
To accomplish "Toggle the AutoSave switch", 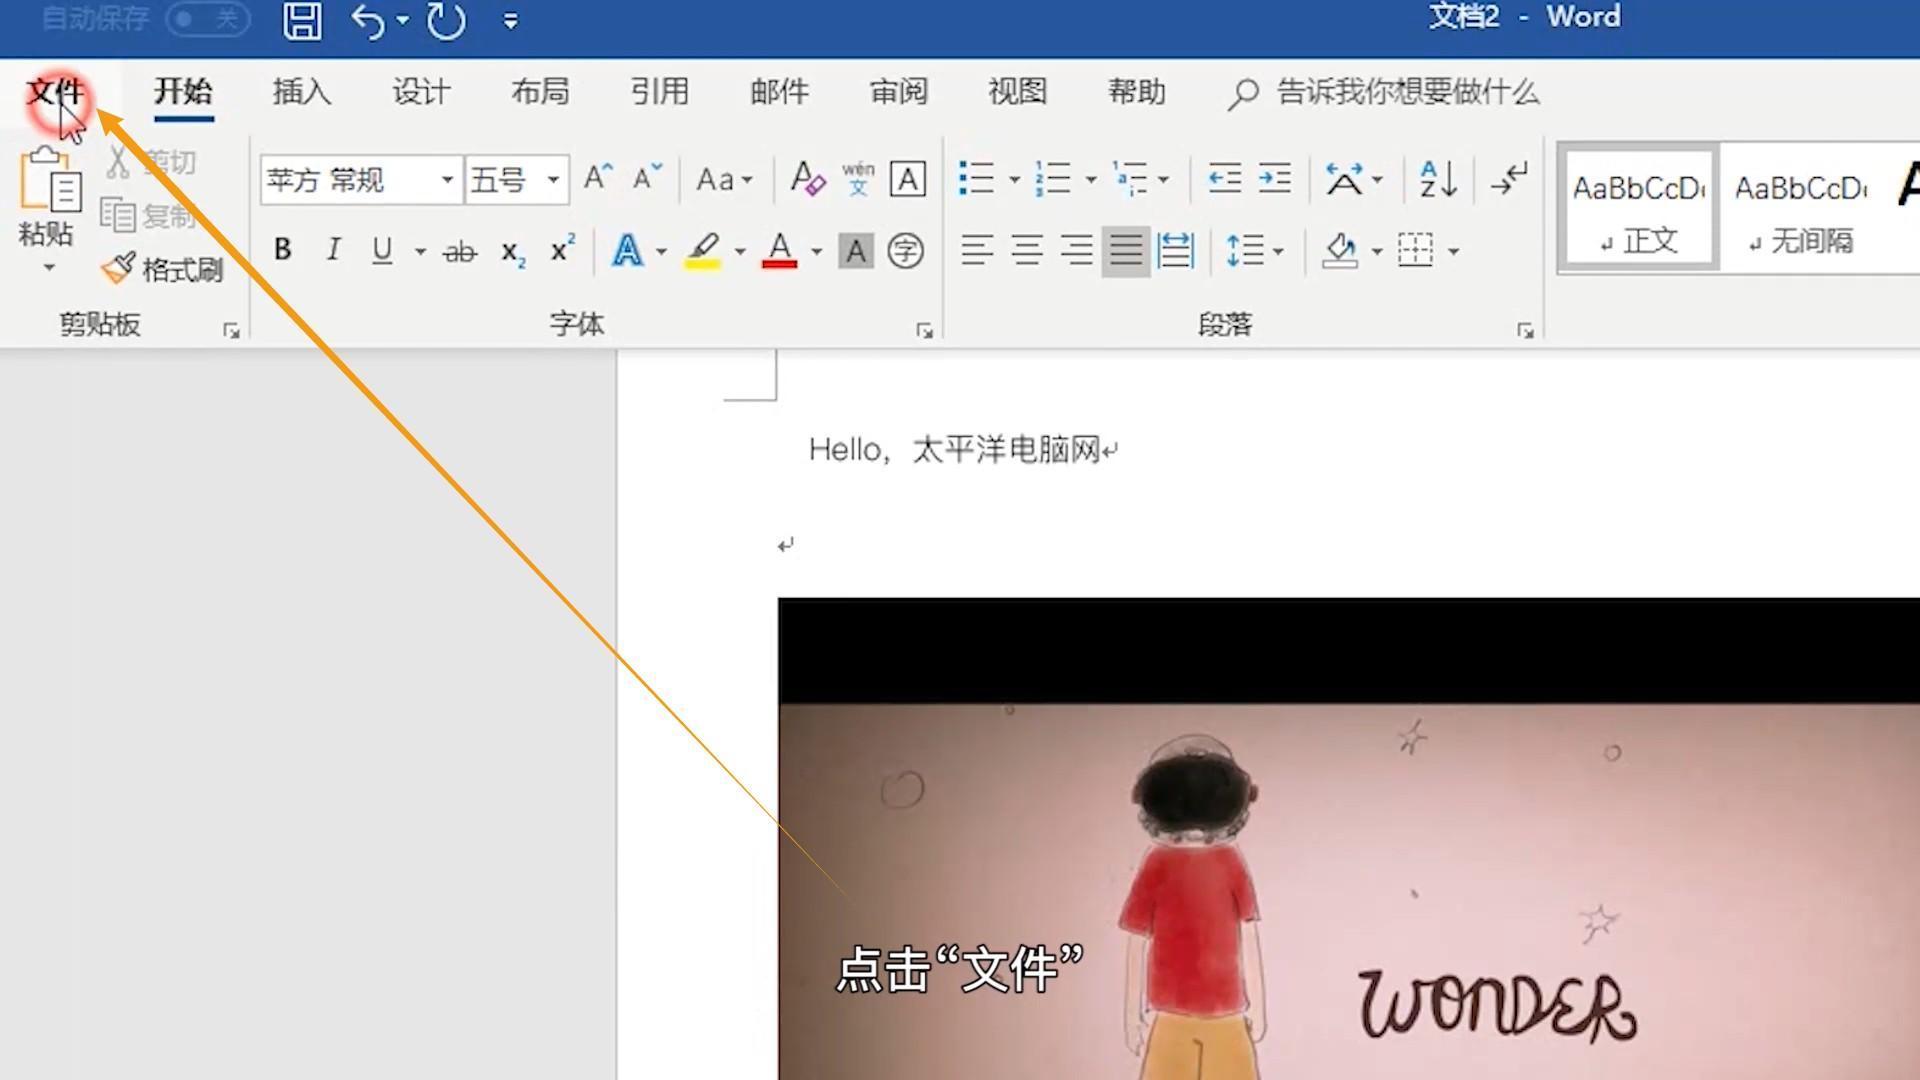I will pyautogui.click(x=207, y=19).
